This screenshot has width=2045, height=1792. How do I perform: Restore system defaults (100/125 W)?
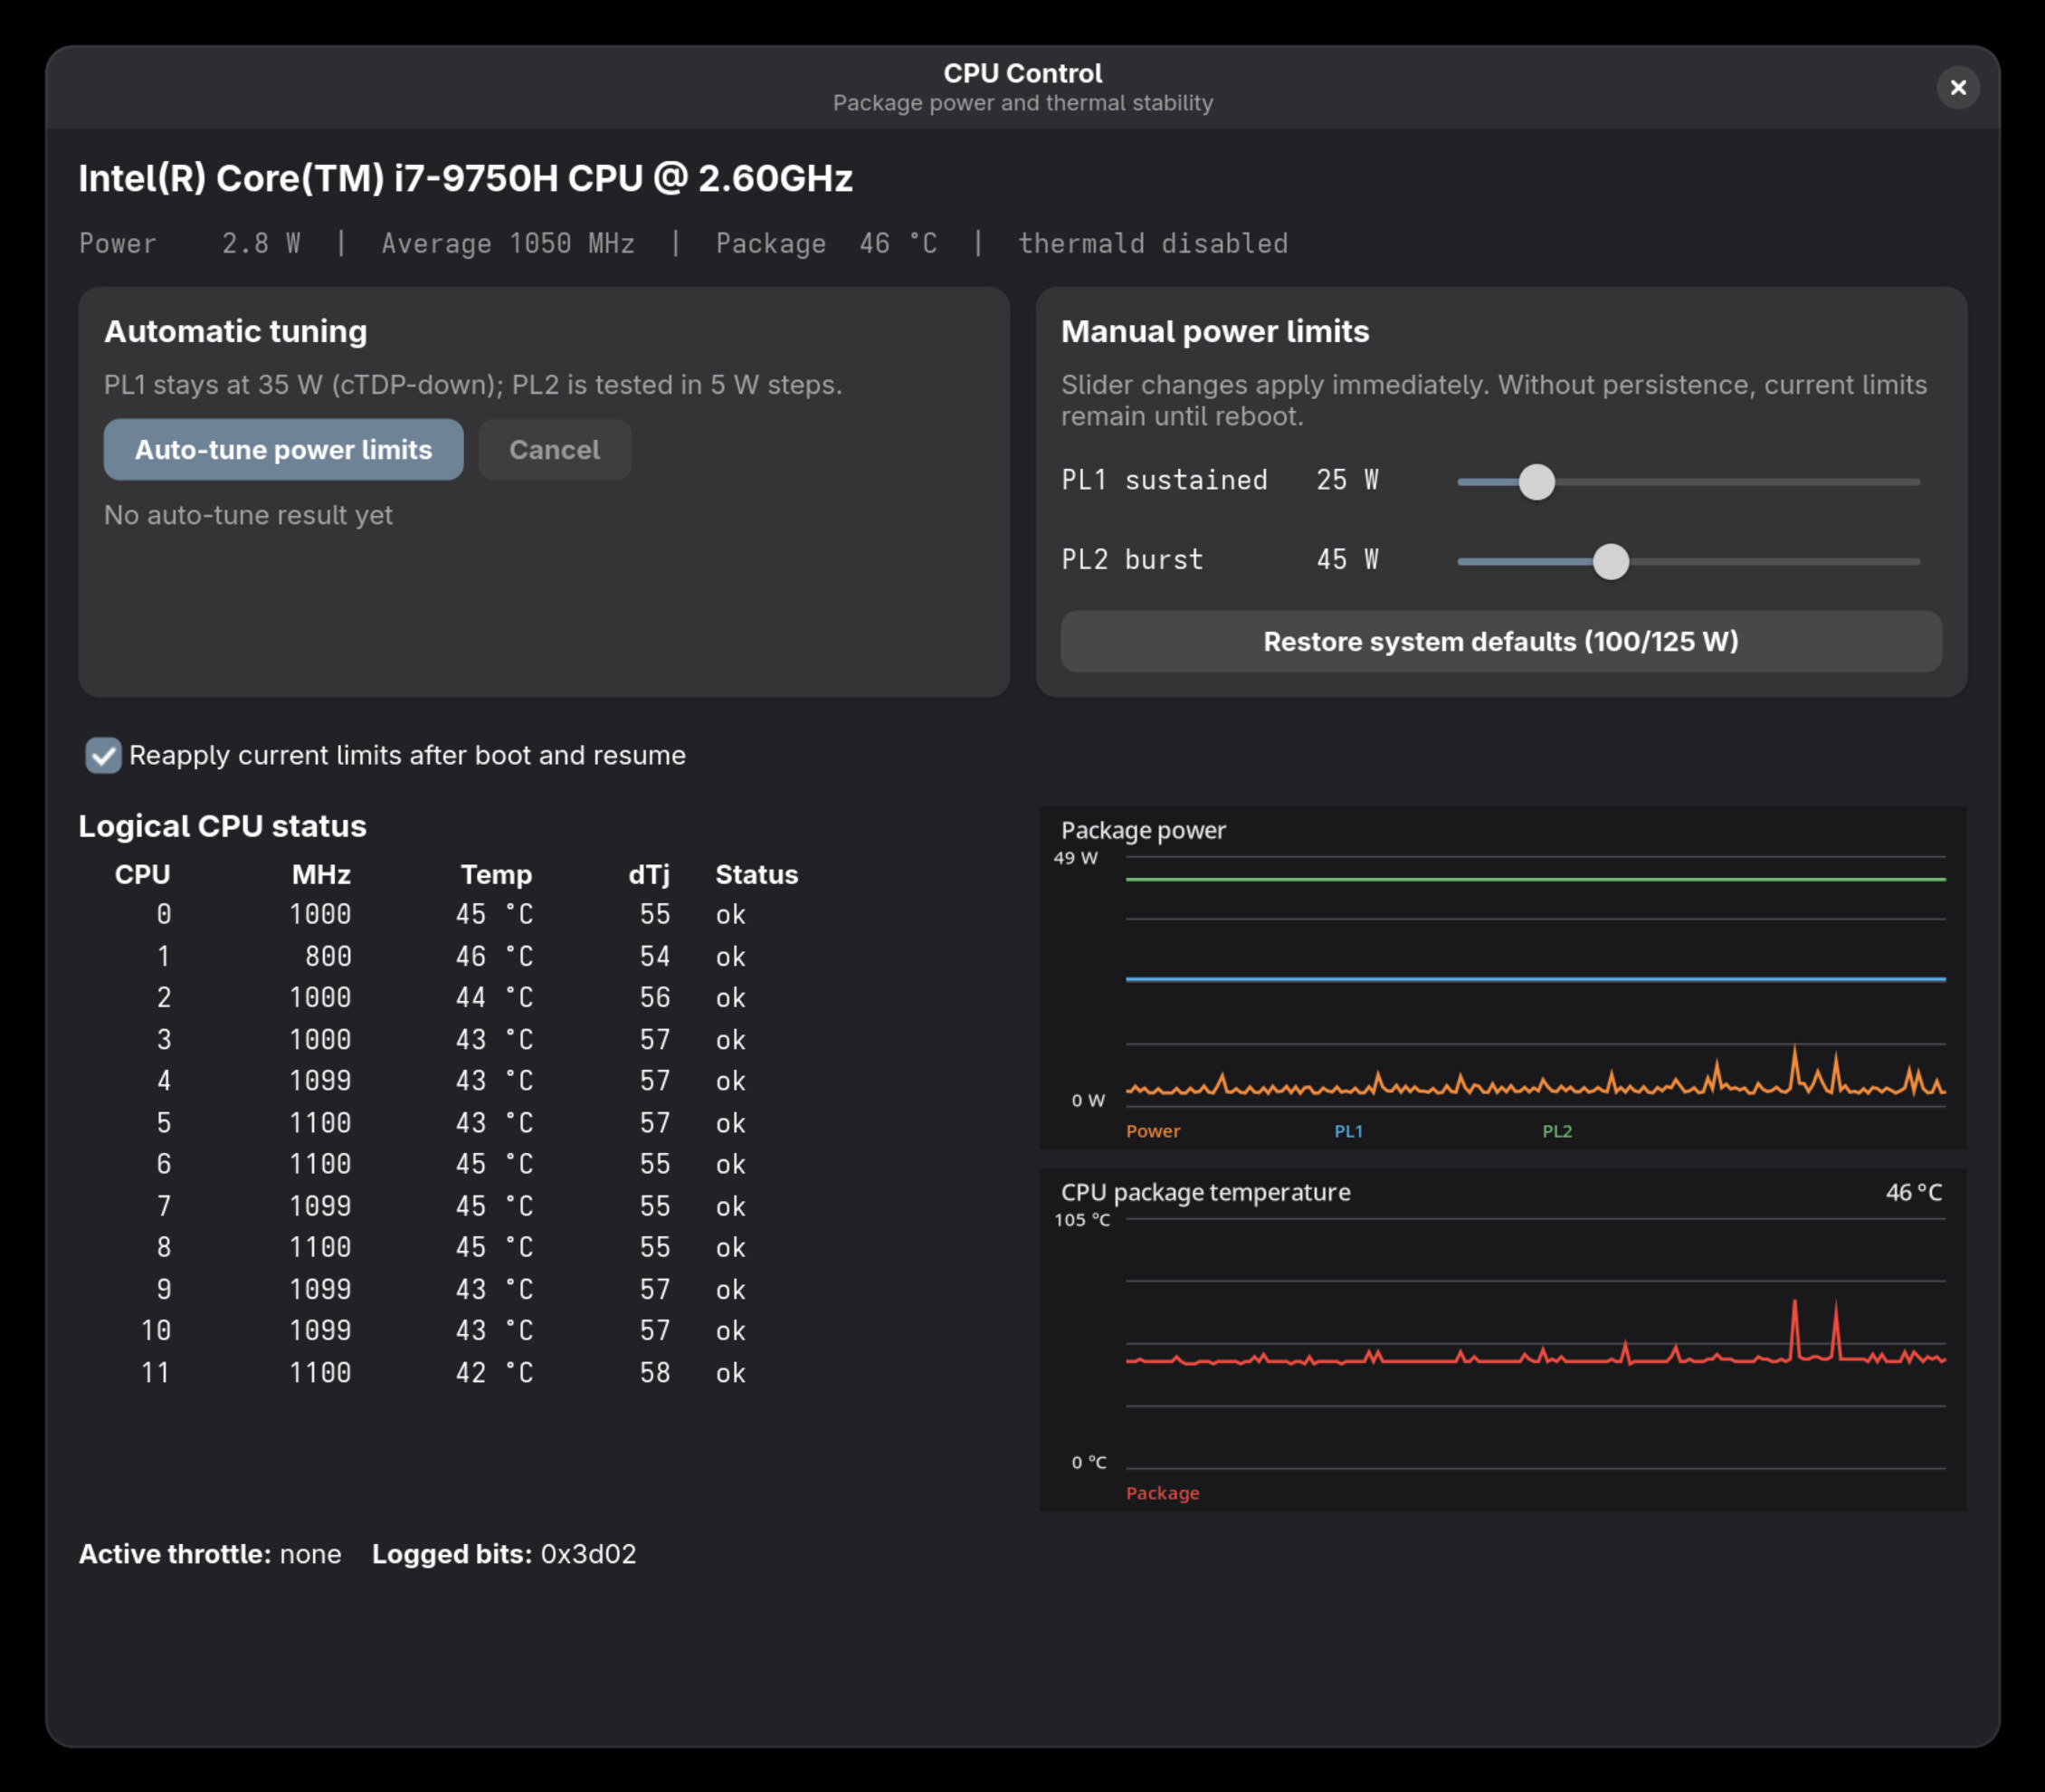click(x=1500, y=641)
